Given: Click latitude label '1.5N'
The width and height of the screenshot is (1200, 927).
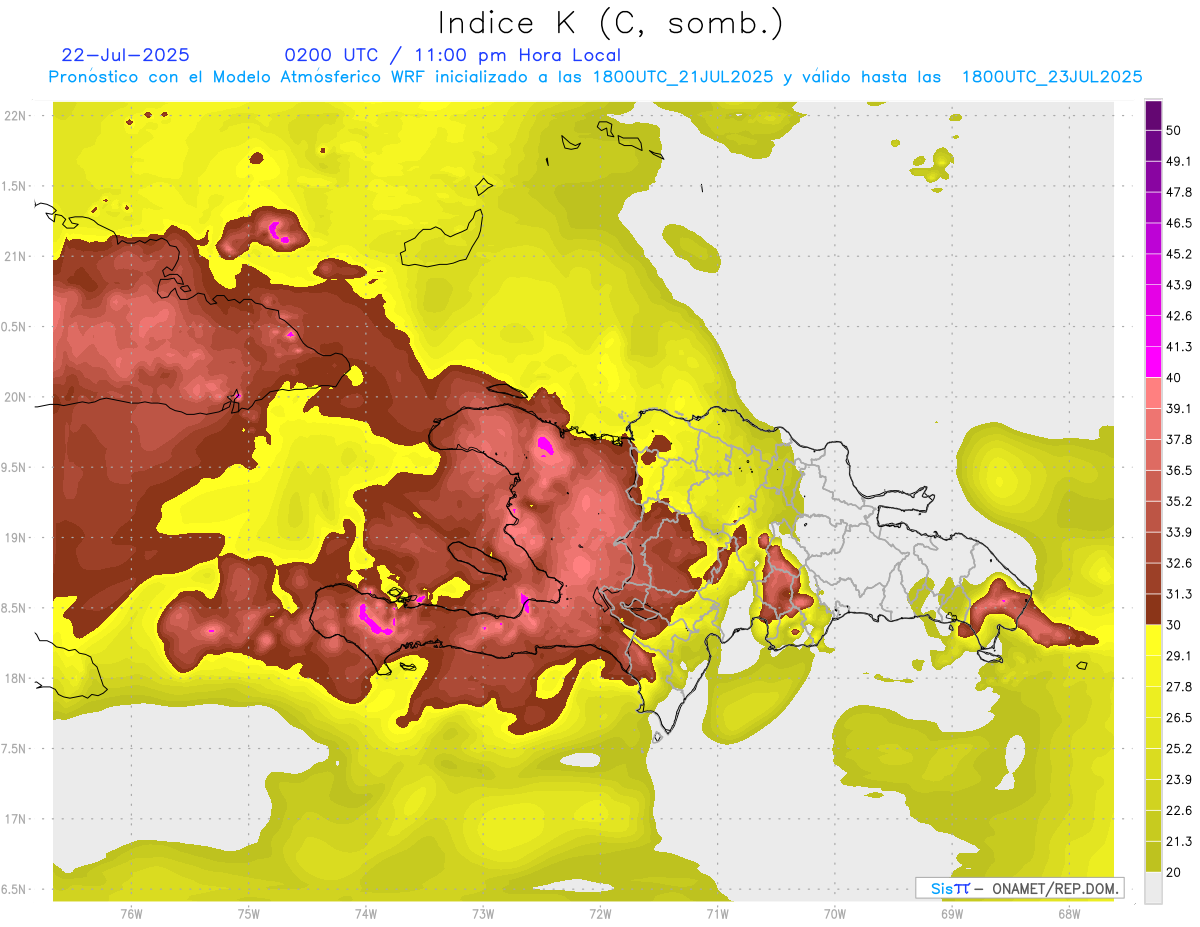Looking at the screenshot, I should (15, 186).
